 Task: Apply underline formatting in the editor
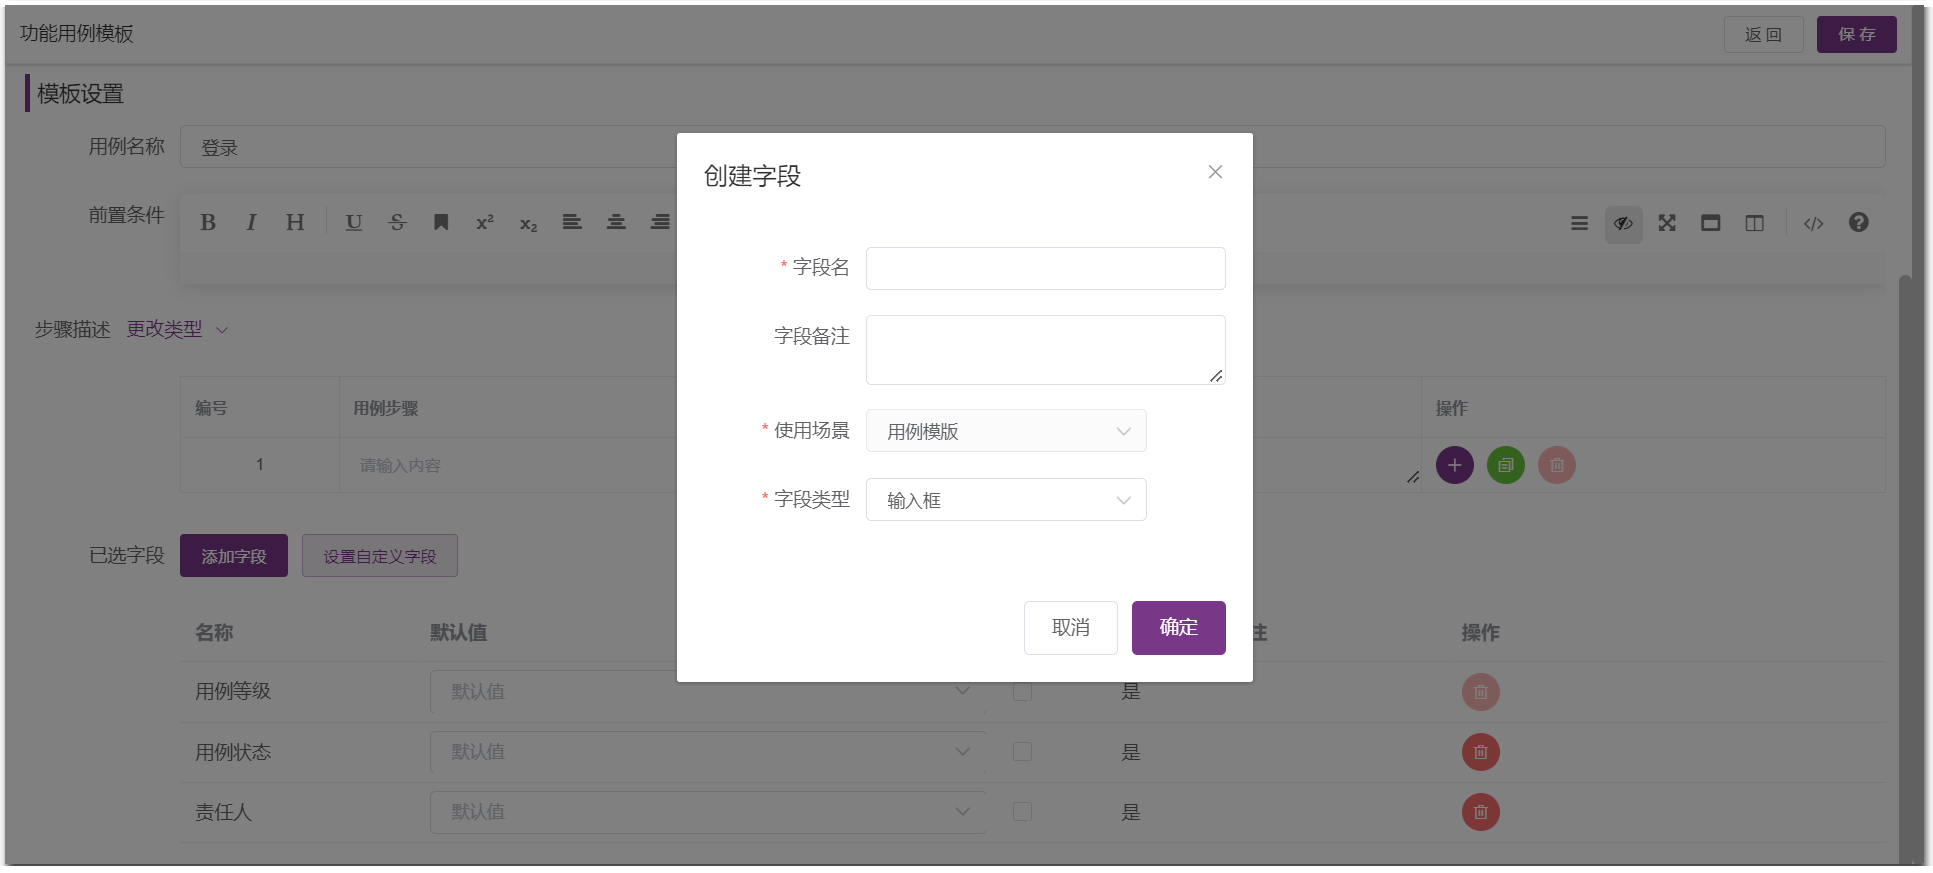click(x=354, y=222)
